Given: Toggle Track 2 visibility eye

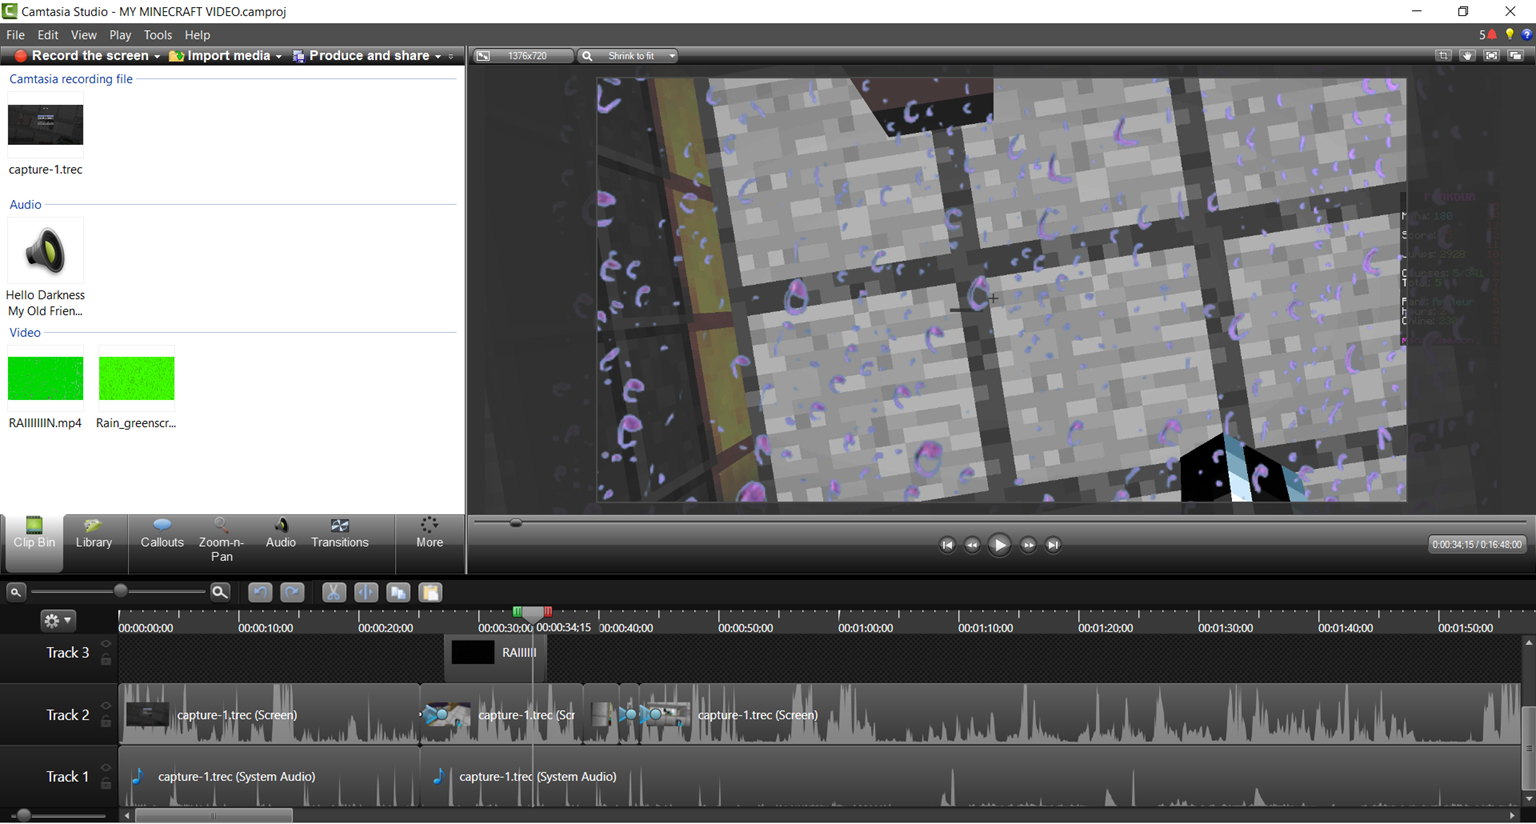Looking at the screenshot, I should pyautogui.click(x=106, y=707).
